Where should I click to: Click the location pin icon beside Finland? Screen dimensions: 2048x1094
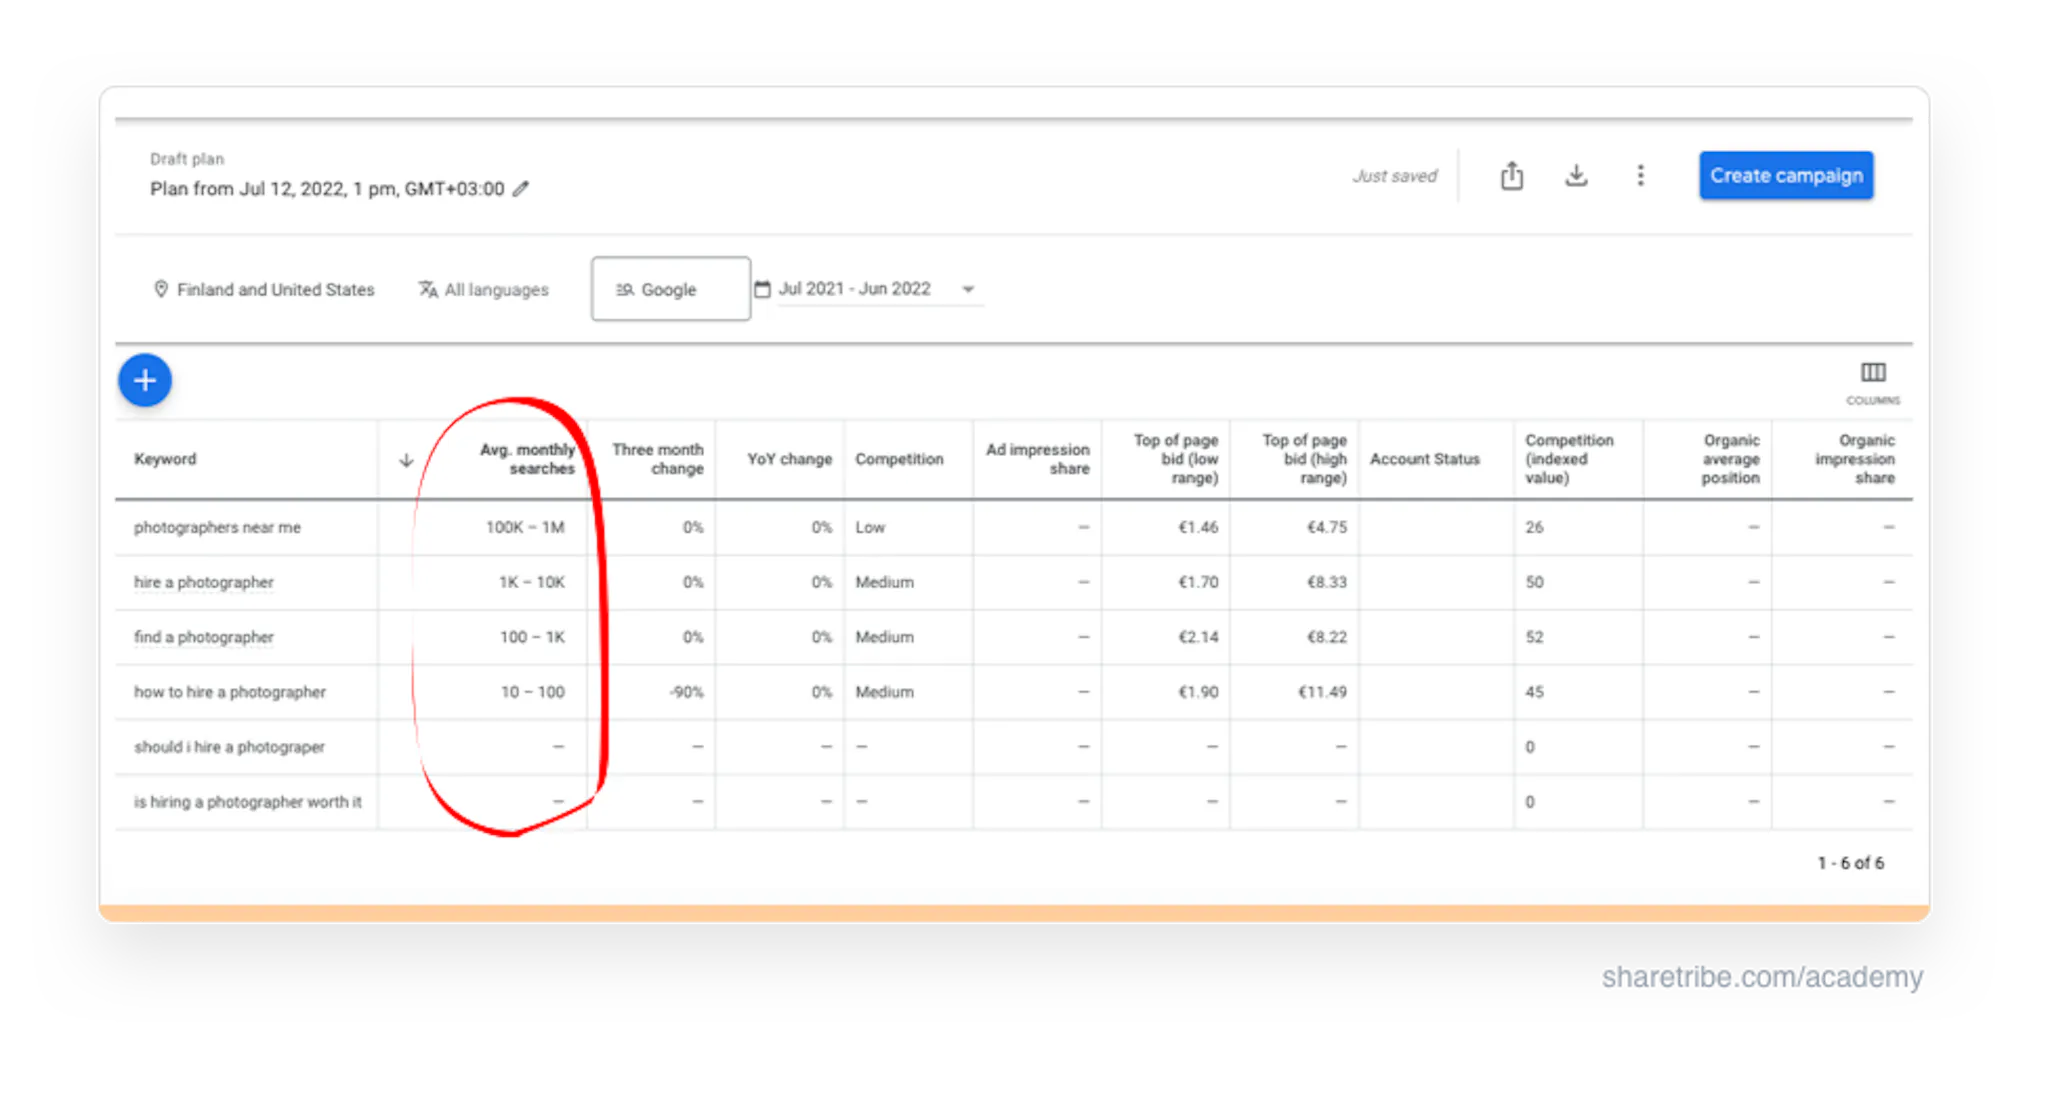(x=162, y=289)
